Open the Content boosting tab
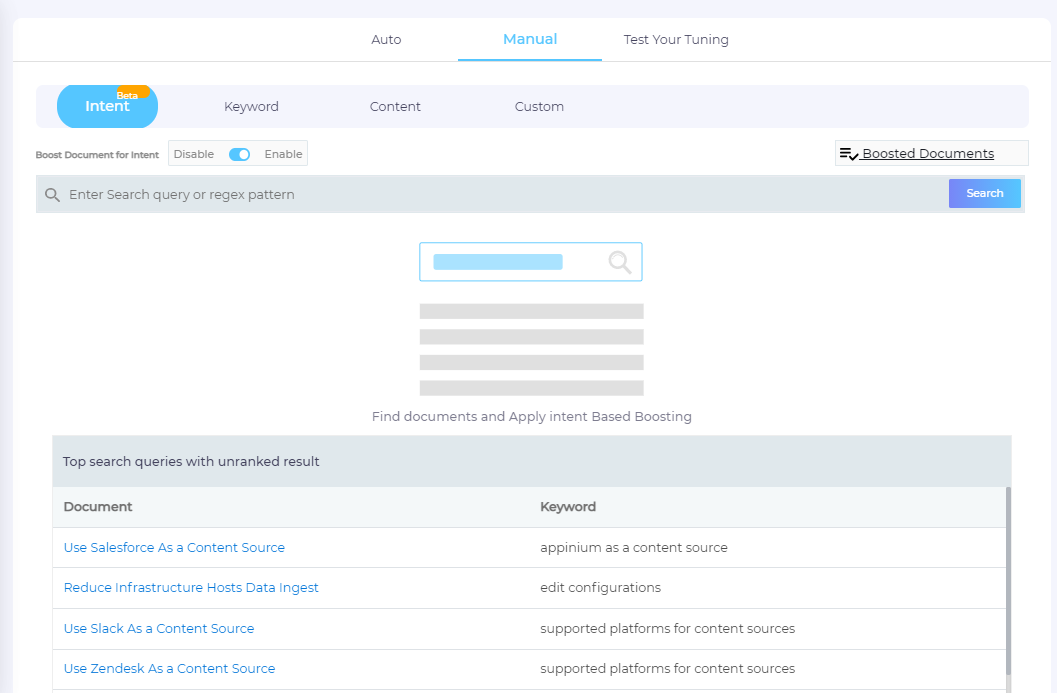 point(395,107)
